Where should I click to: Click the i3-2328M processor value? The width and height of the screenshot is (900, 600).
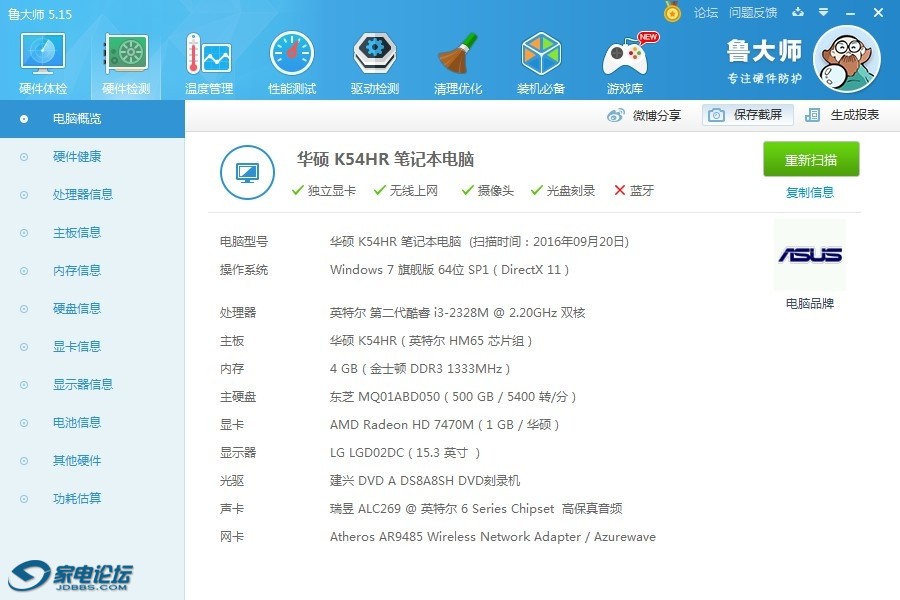(457, 313)
